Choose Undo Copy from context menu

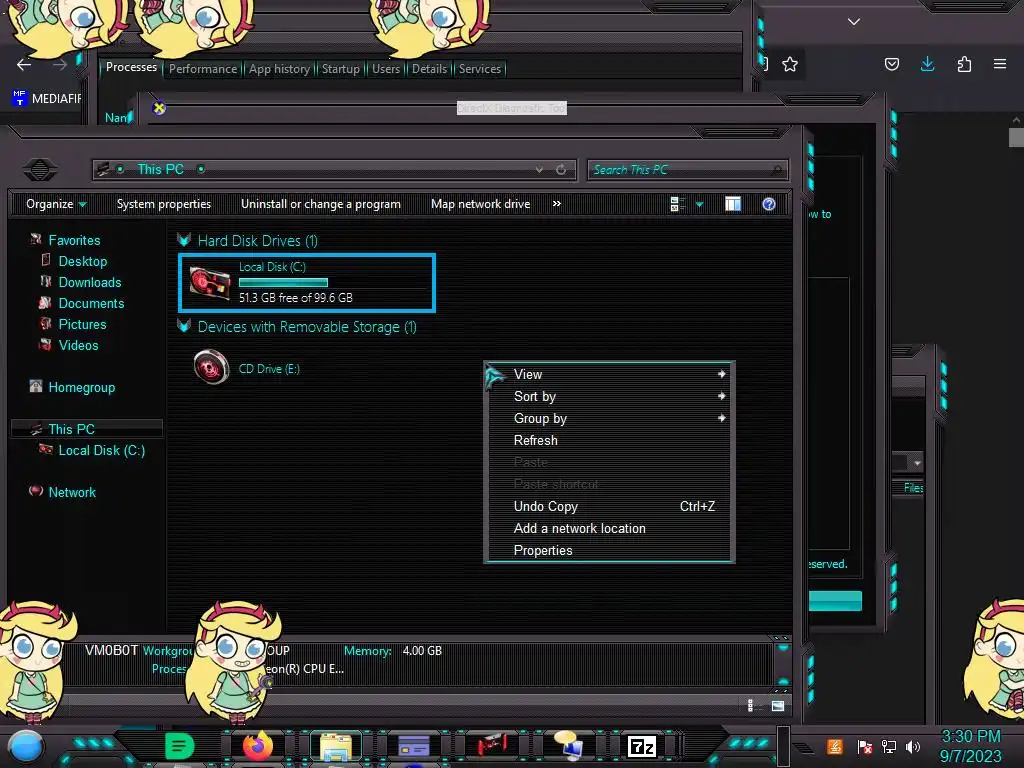pos(609,506)
